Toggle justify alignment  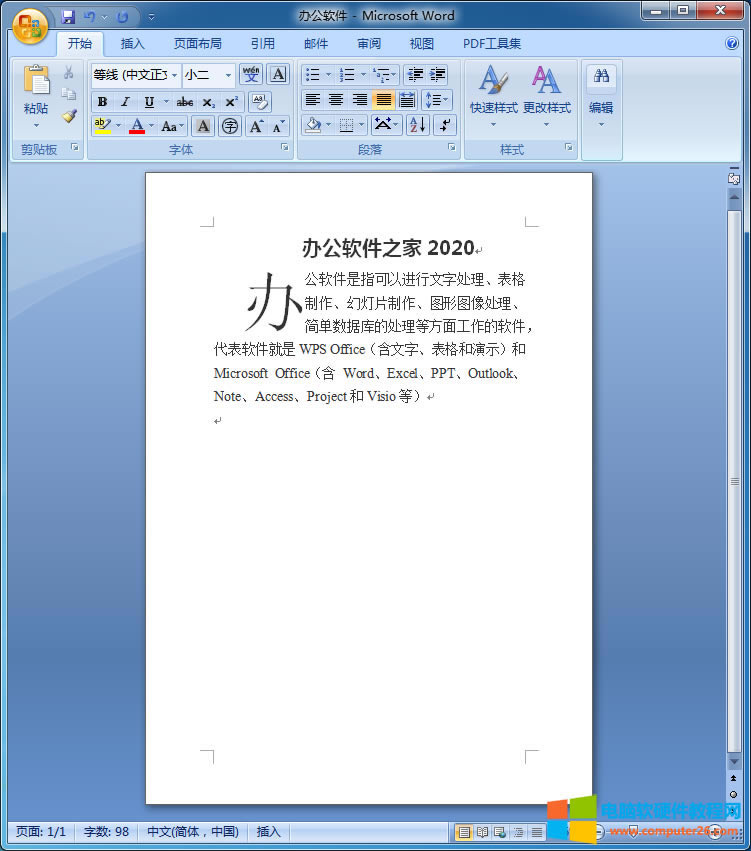pos(384,100)
